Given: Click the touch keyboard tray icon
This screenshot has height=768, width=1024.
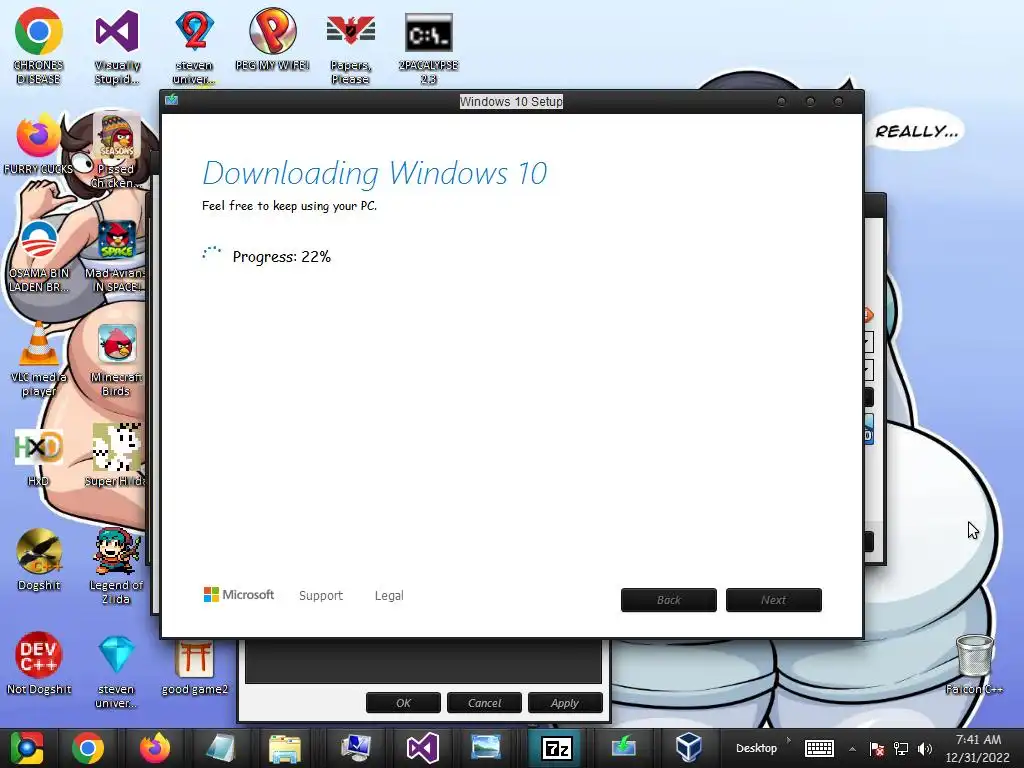Looking at the screenshot, I should click(819, 748).
